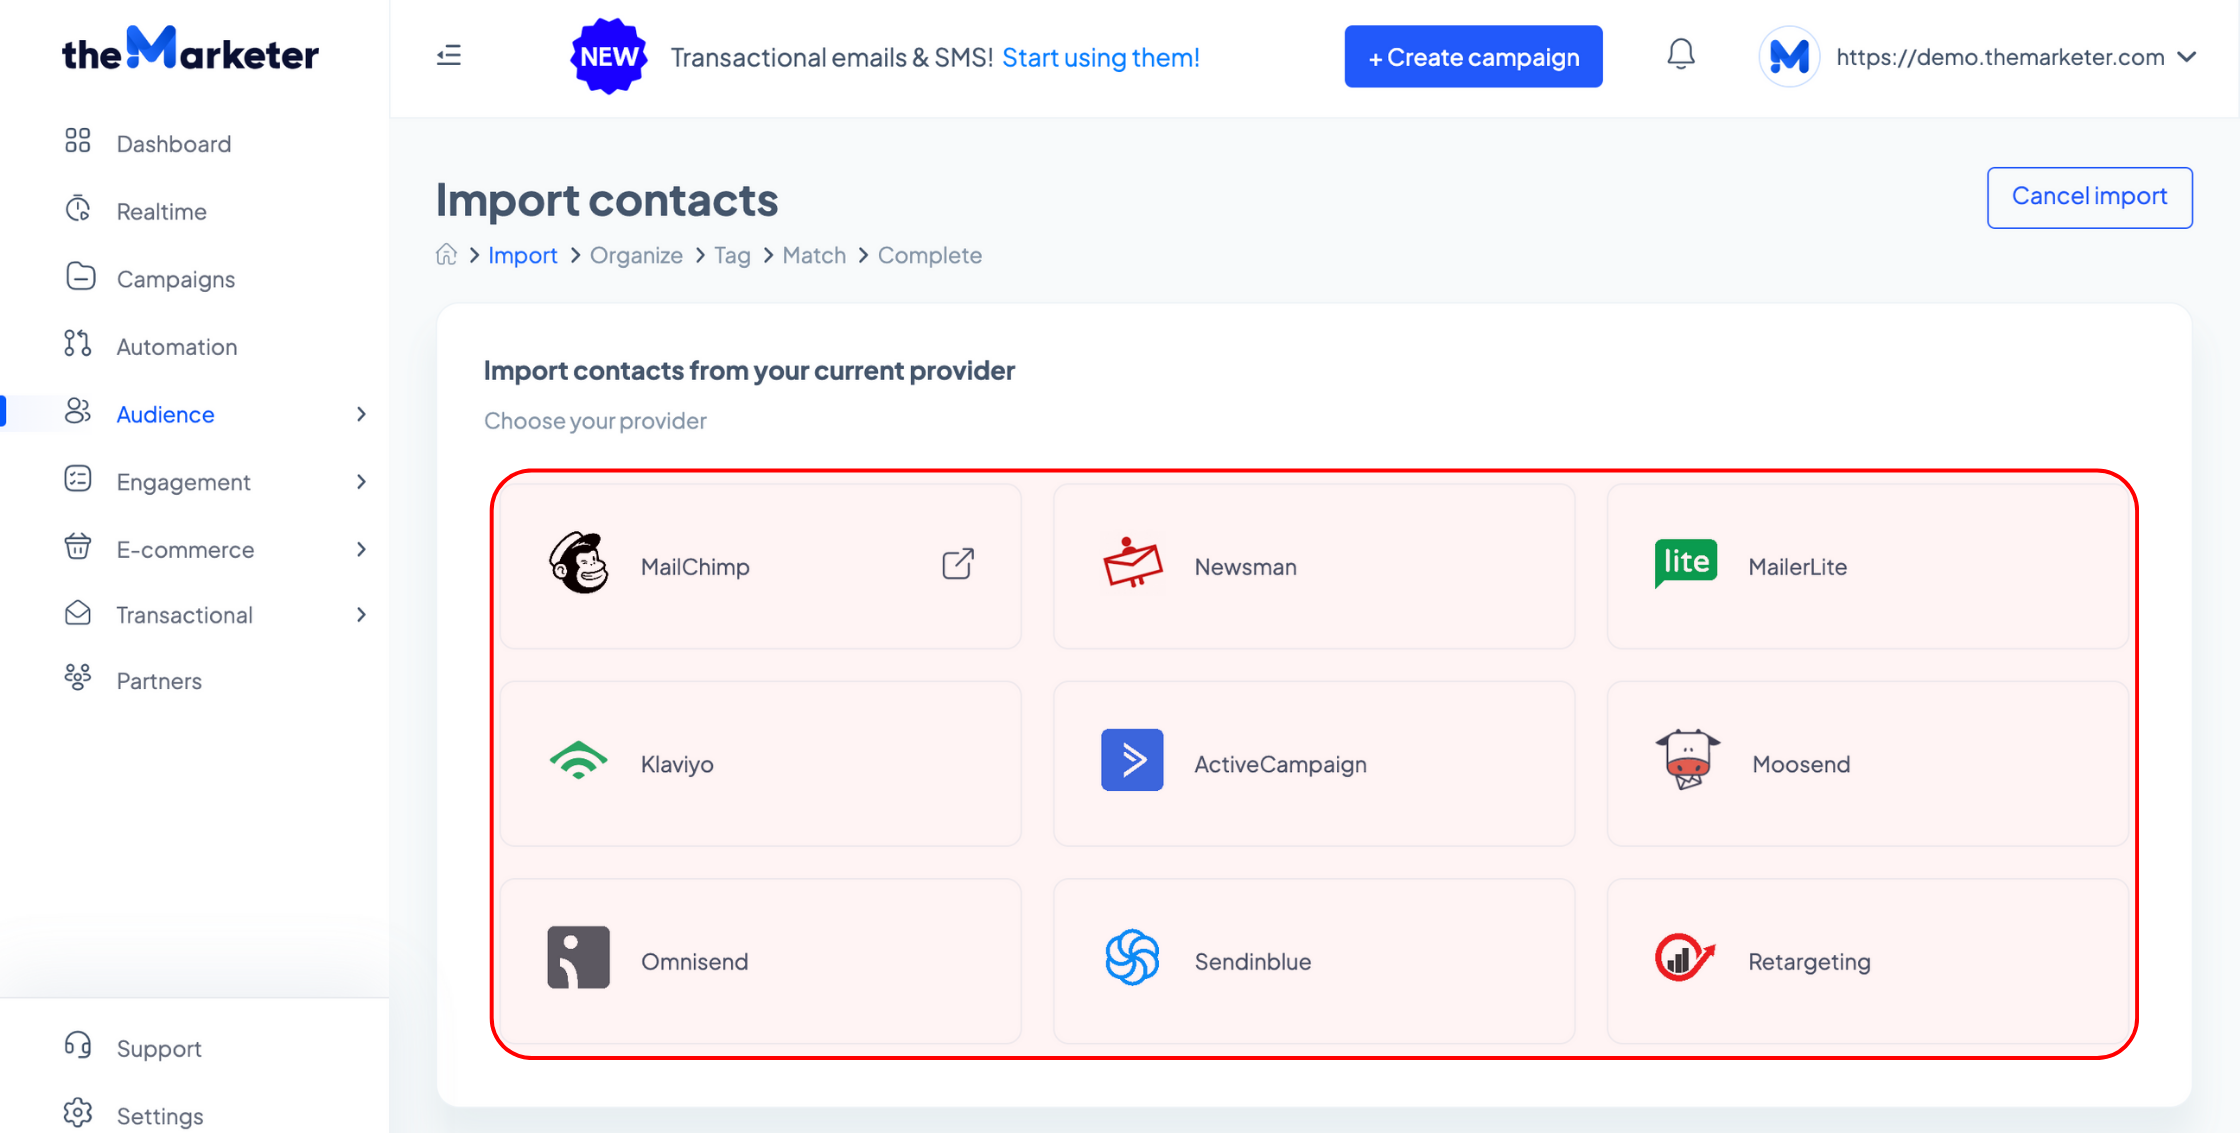Open MailChimp external link icon
The width and height of the screenshot is (2240, 1133).
(x=957, y=564)
